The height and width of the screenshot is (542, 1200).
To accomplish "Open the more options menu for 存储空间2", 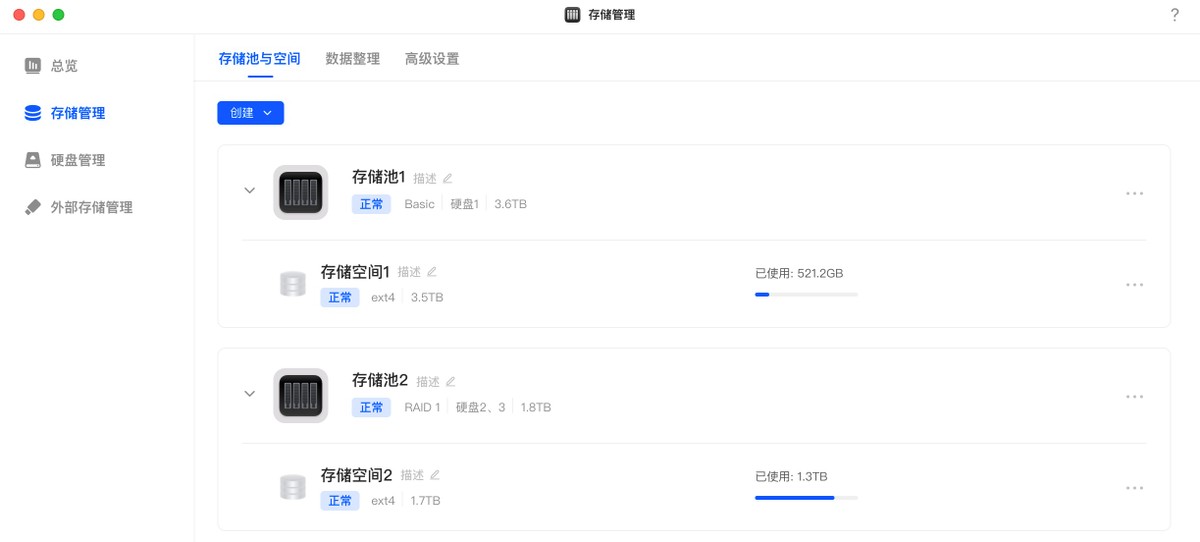I will (1134, 488).
